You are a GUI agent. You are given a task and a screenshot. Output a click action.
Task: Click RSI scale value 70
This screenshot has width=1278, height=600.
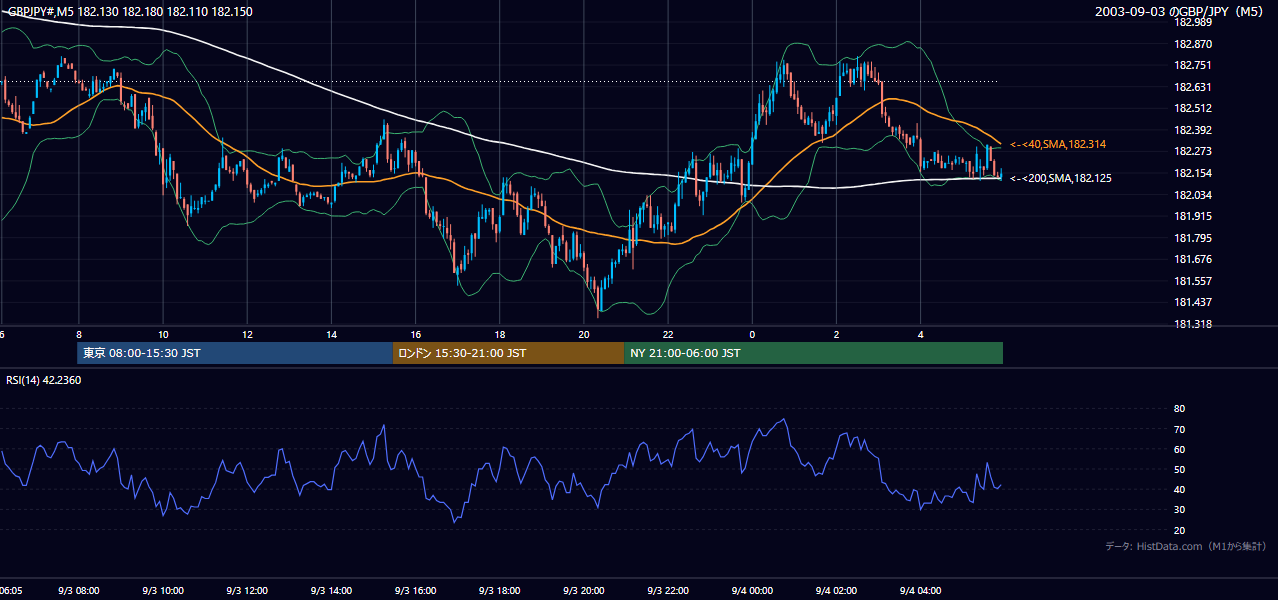1179,429
